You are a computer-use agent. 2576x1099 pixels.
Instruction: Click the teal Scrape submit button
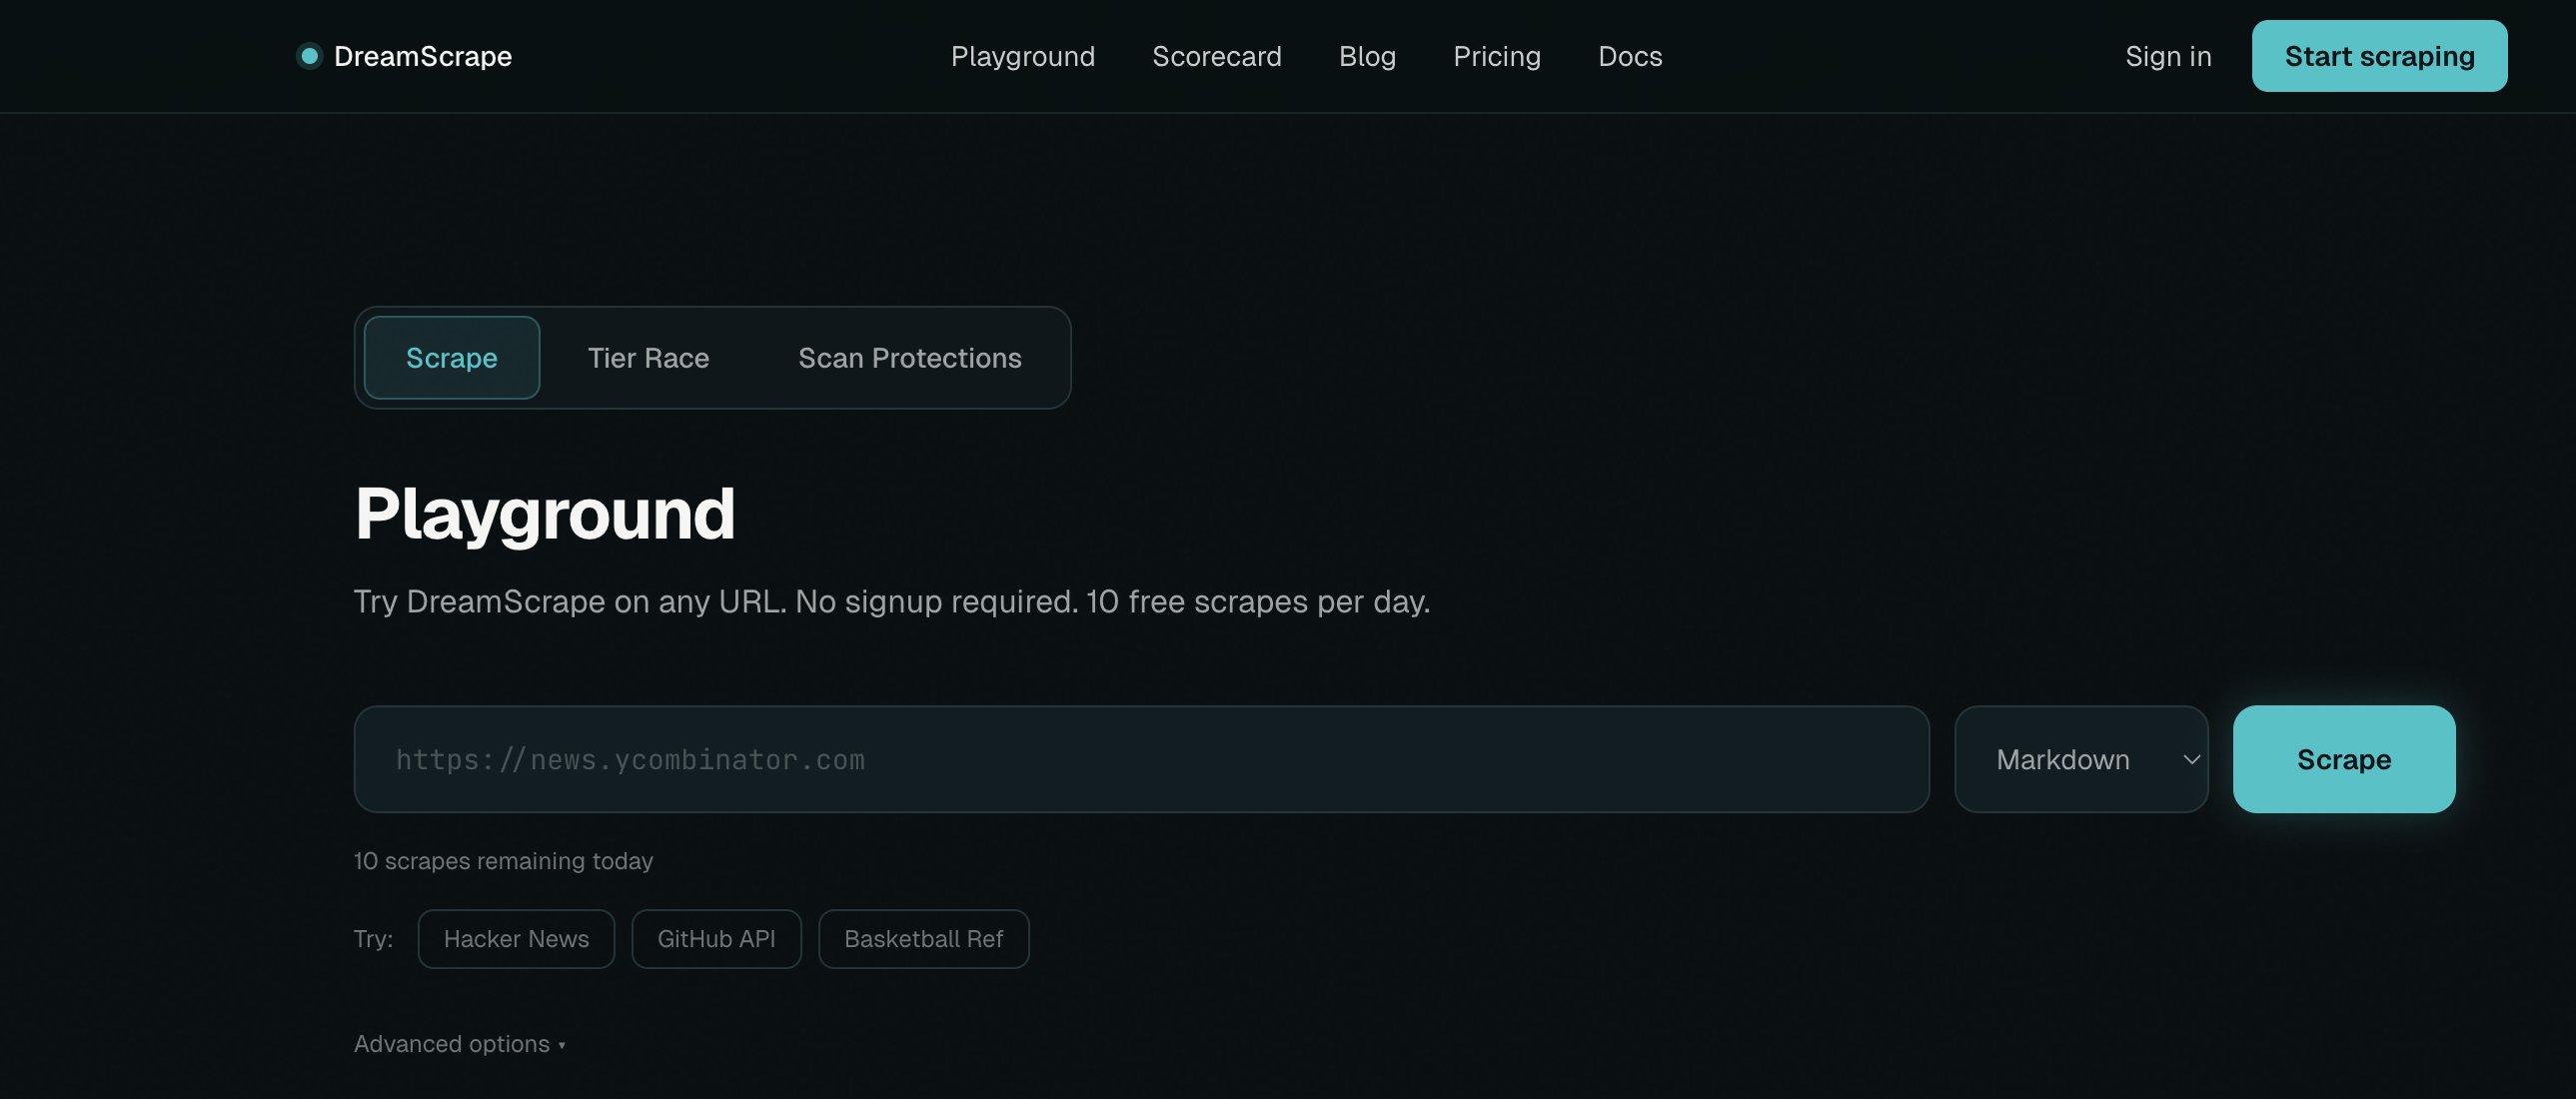[x=2343, y=759]
